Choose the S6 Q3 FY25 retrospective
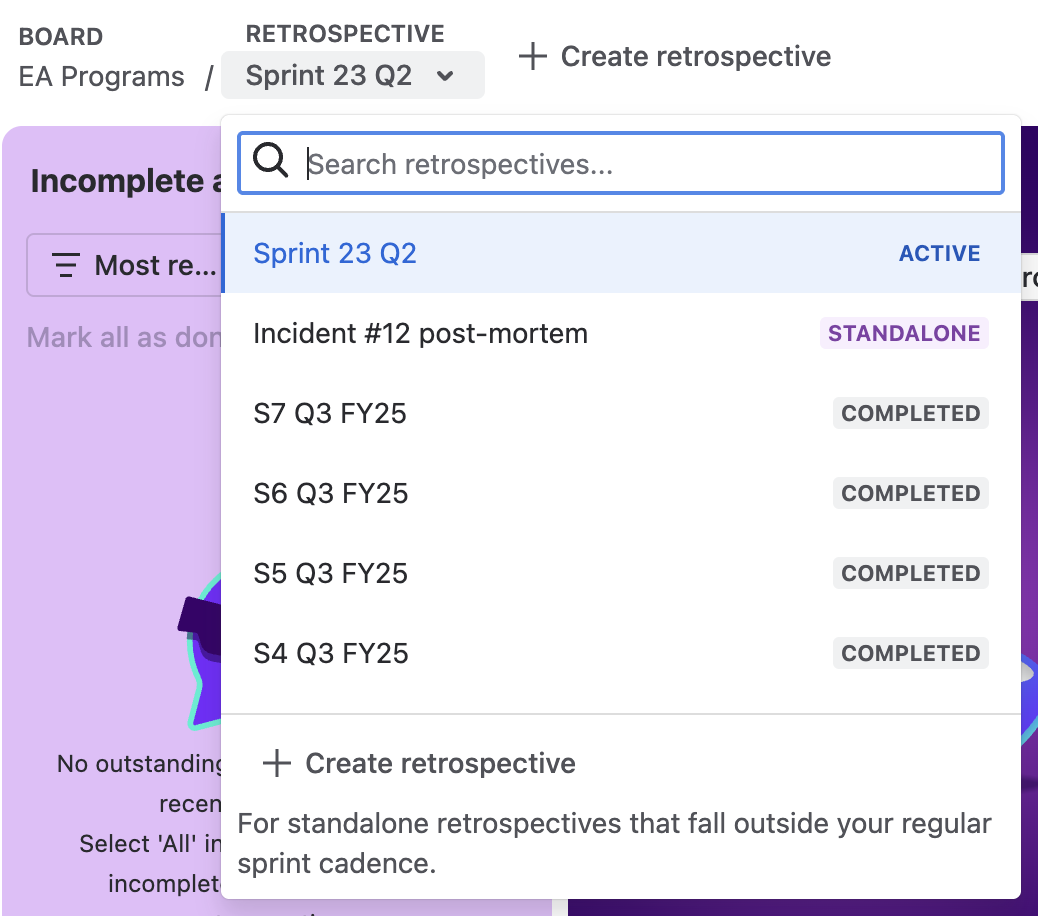The image size is (1038, 916). click(x=621, y=494)
